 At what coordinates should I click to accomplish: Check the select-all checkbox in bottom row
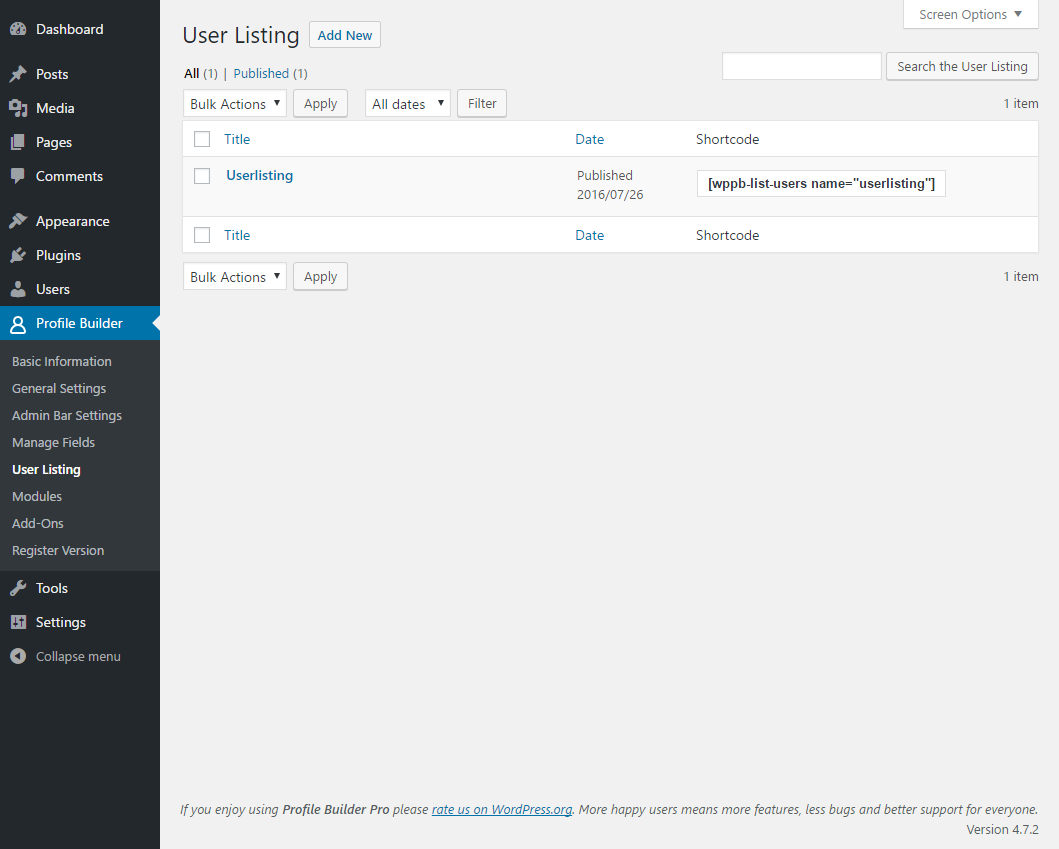click(202, 234)
